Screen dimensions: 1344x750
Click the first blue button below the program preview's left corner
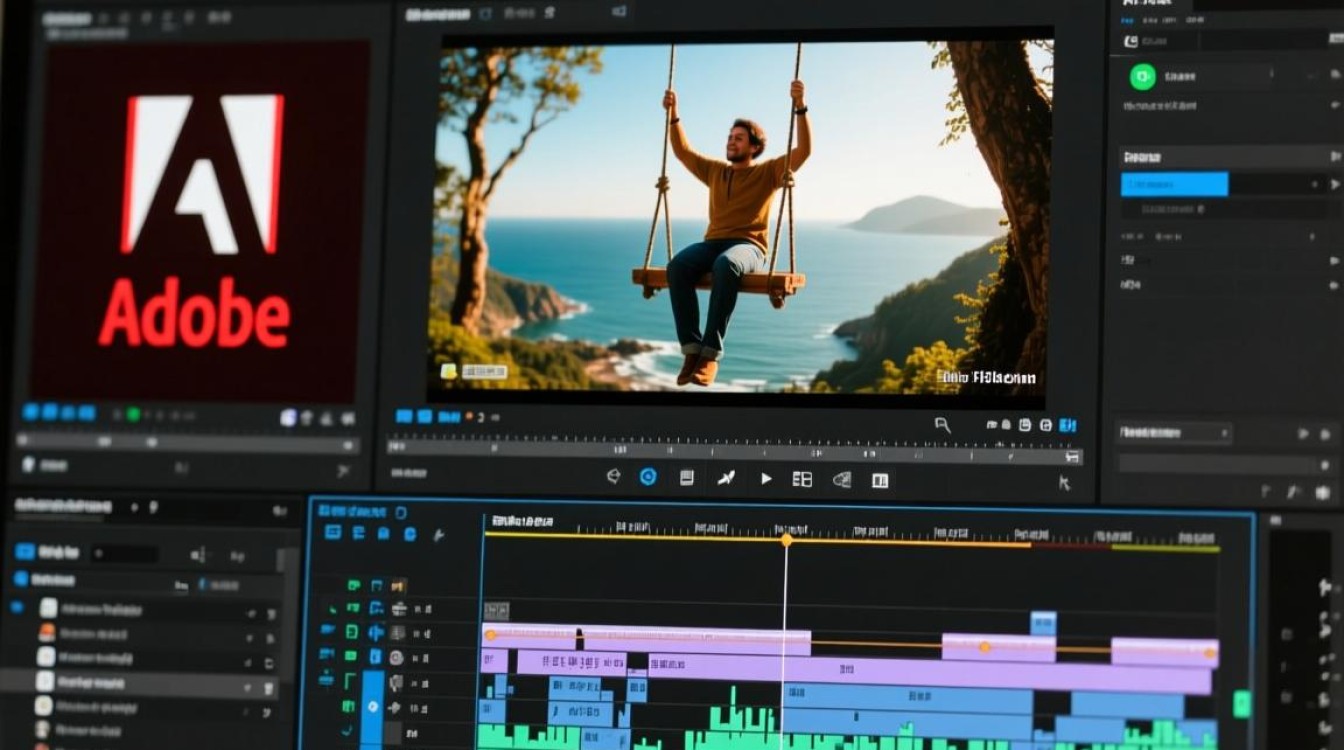[404, 416]
